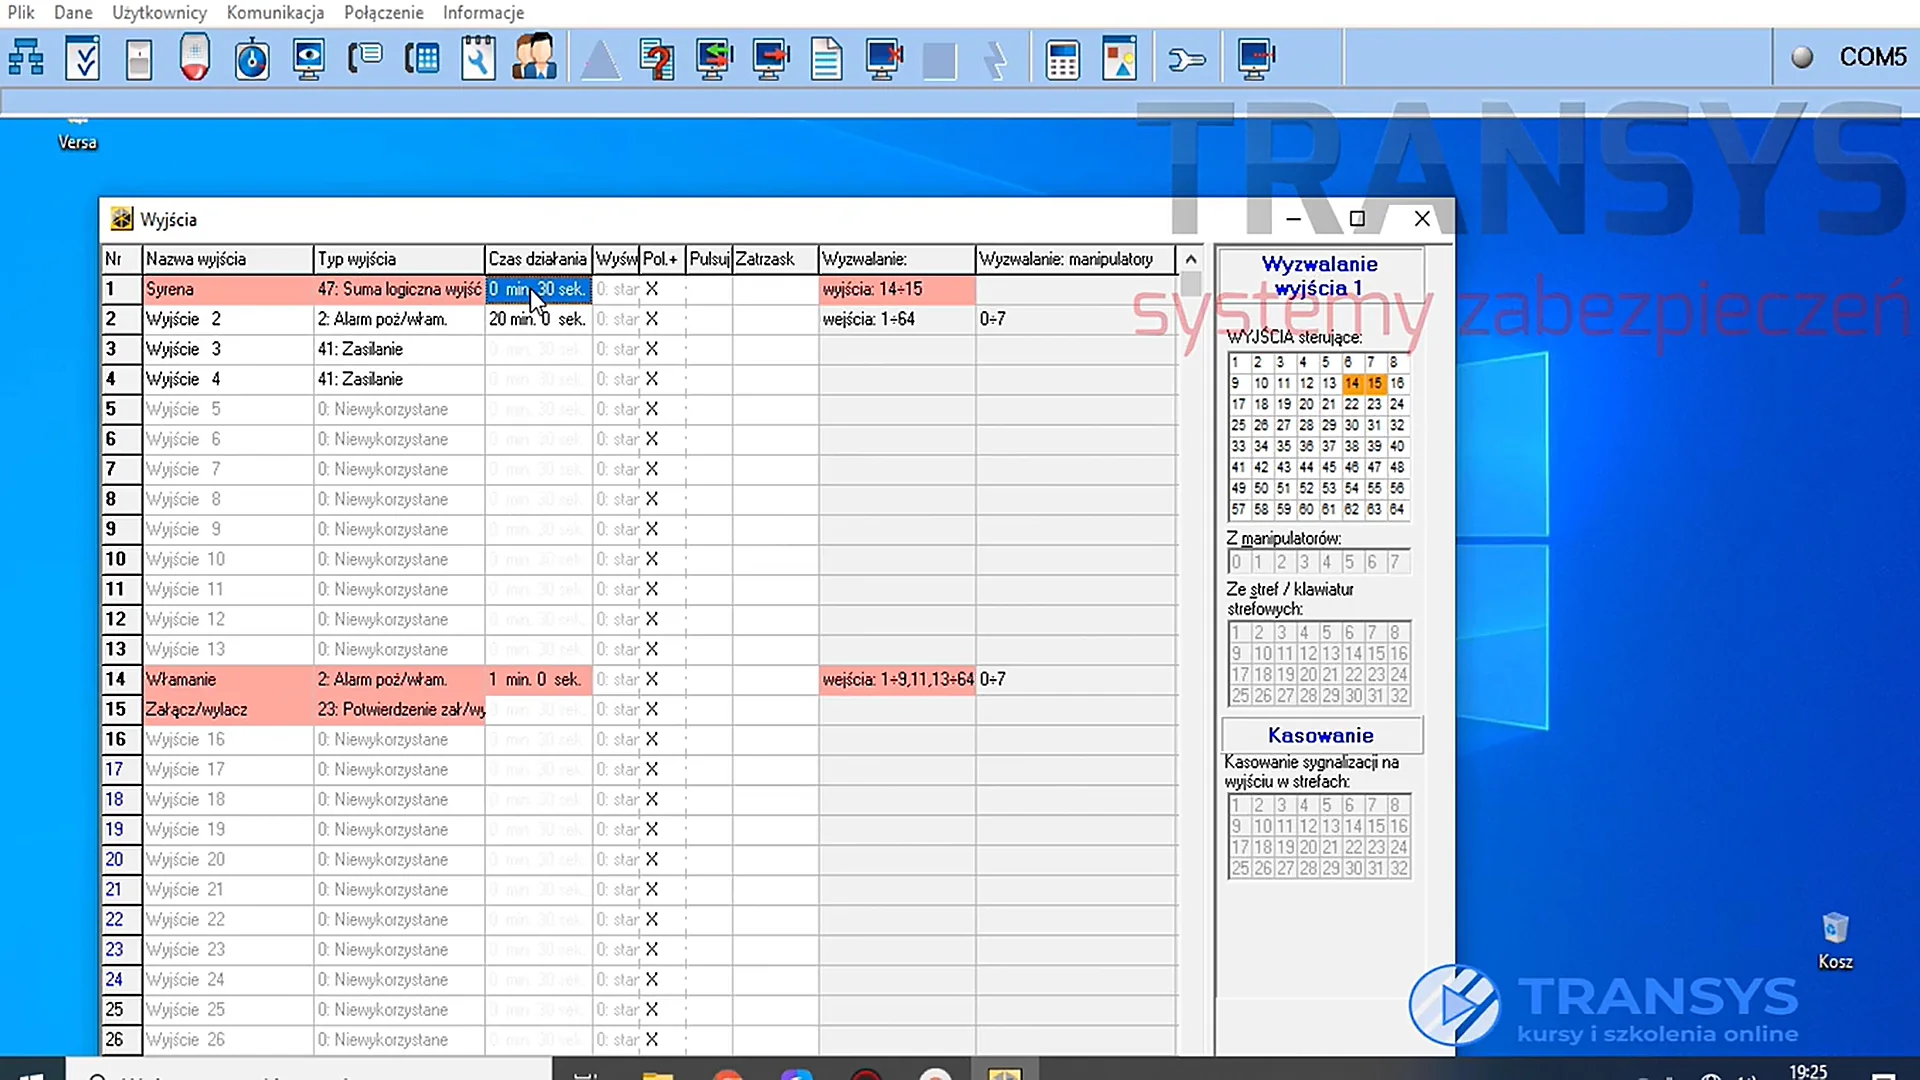This screenshot has width=1920, height=1080.
Task: Open the type cell '23: Potwierdzenie' row 15
Action: point(399,709)
